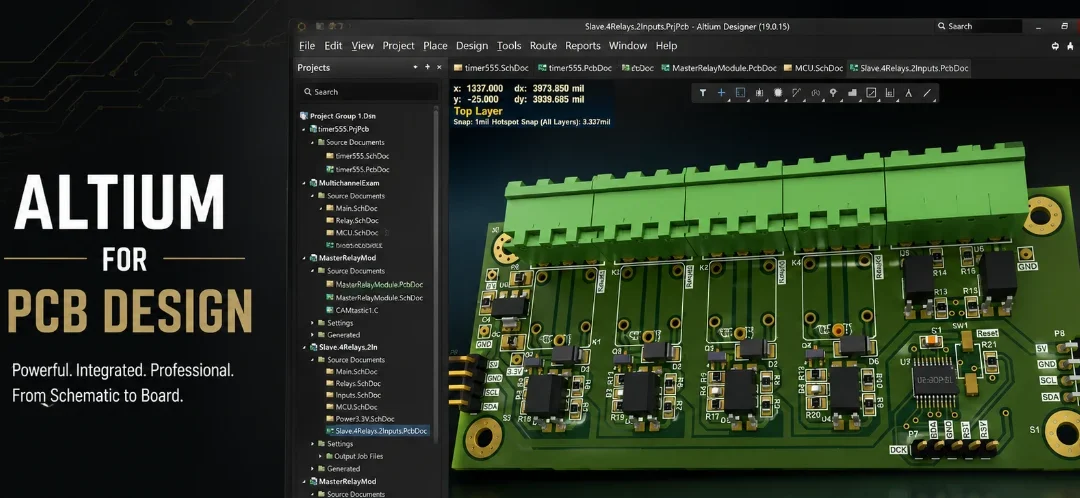This screenshot has height=498, width=1080.
Task: Click U3 chip on the 3D board view
Action: click(936, 380)
